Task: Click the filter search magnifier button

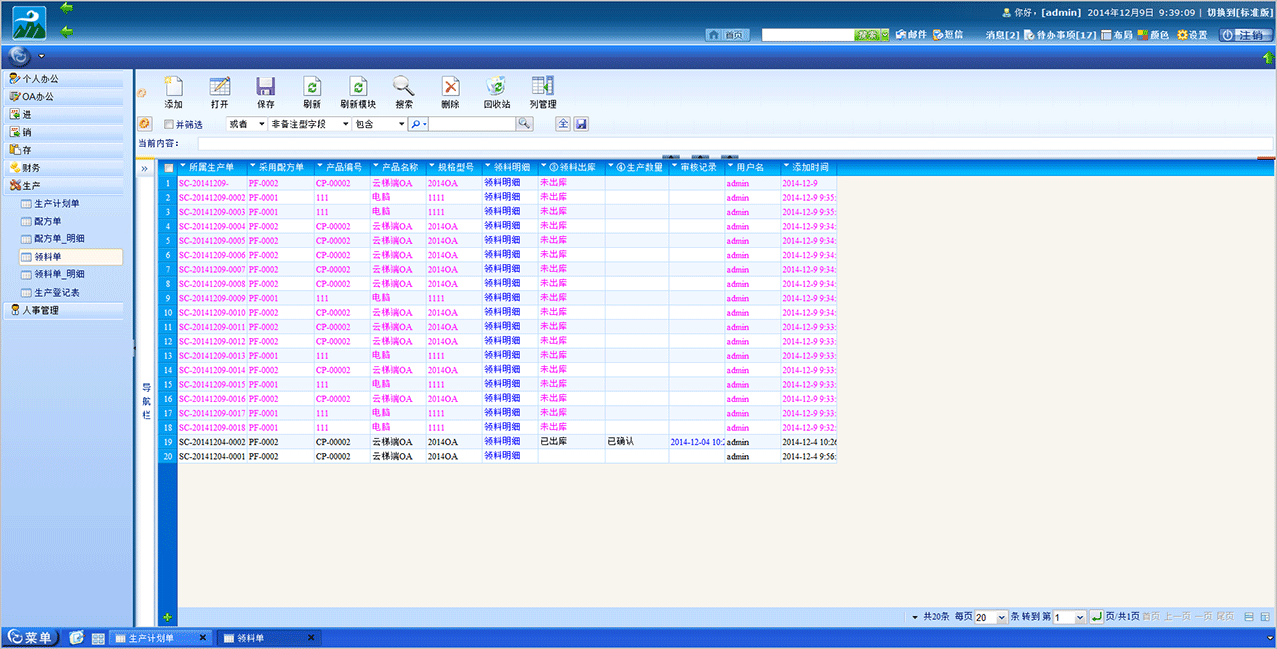Action: [x=524, y=124]
